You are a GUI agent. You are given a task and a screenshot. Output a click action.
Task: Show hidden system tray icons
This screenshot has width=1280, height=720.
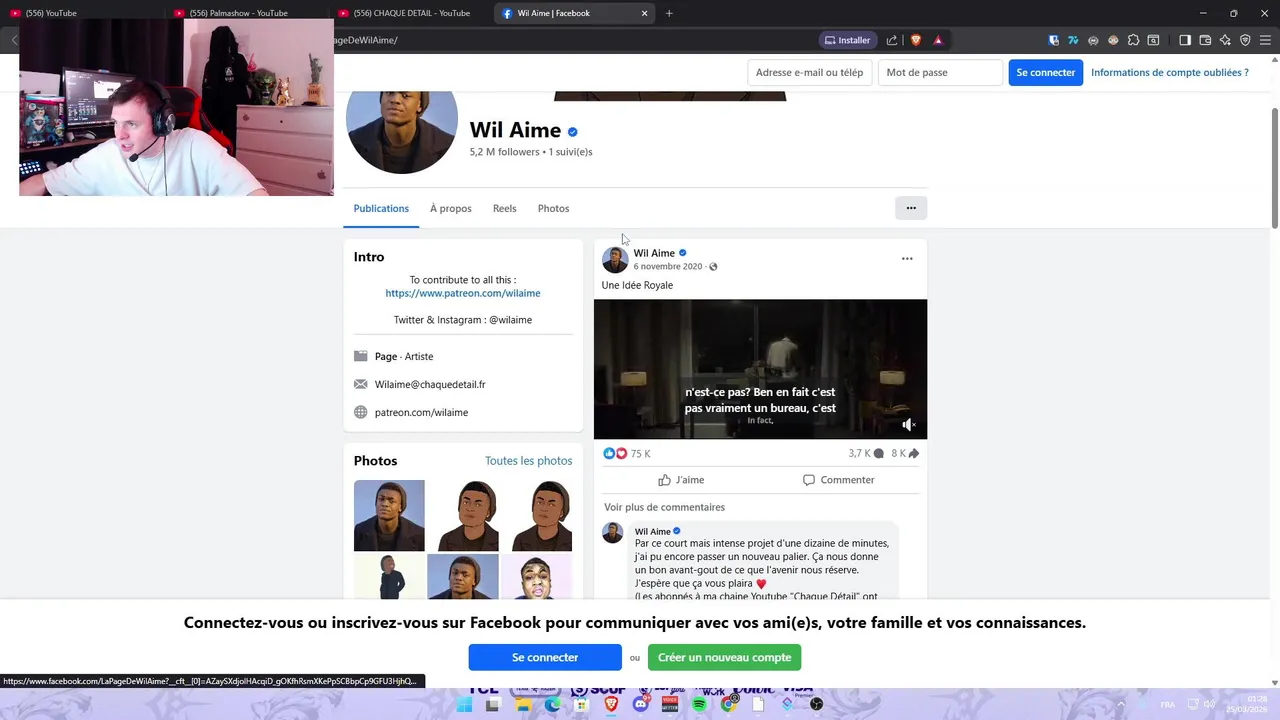click(x=1120, y=704)
